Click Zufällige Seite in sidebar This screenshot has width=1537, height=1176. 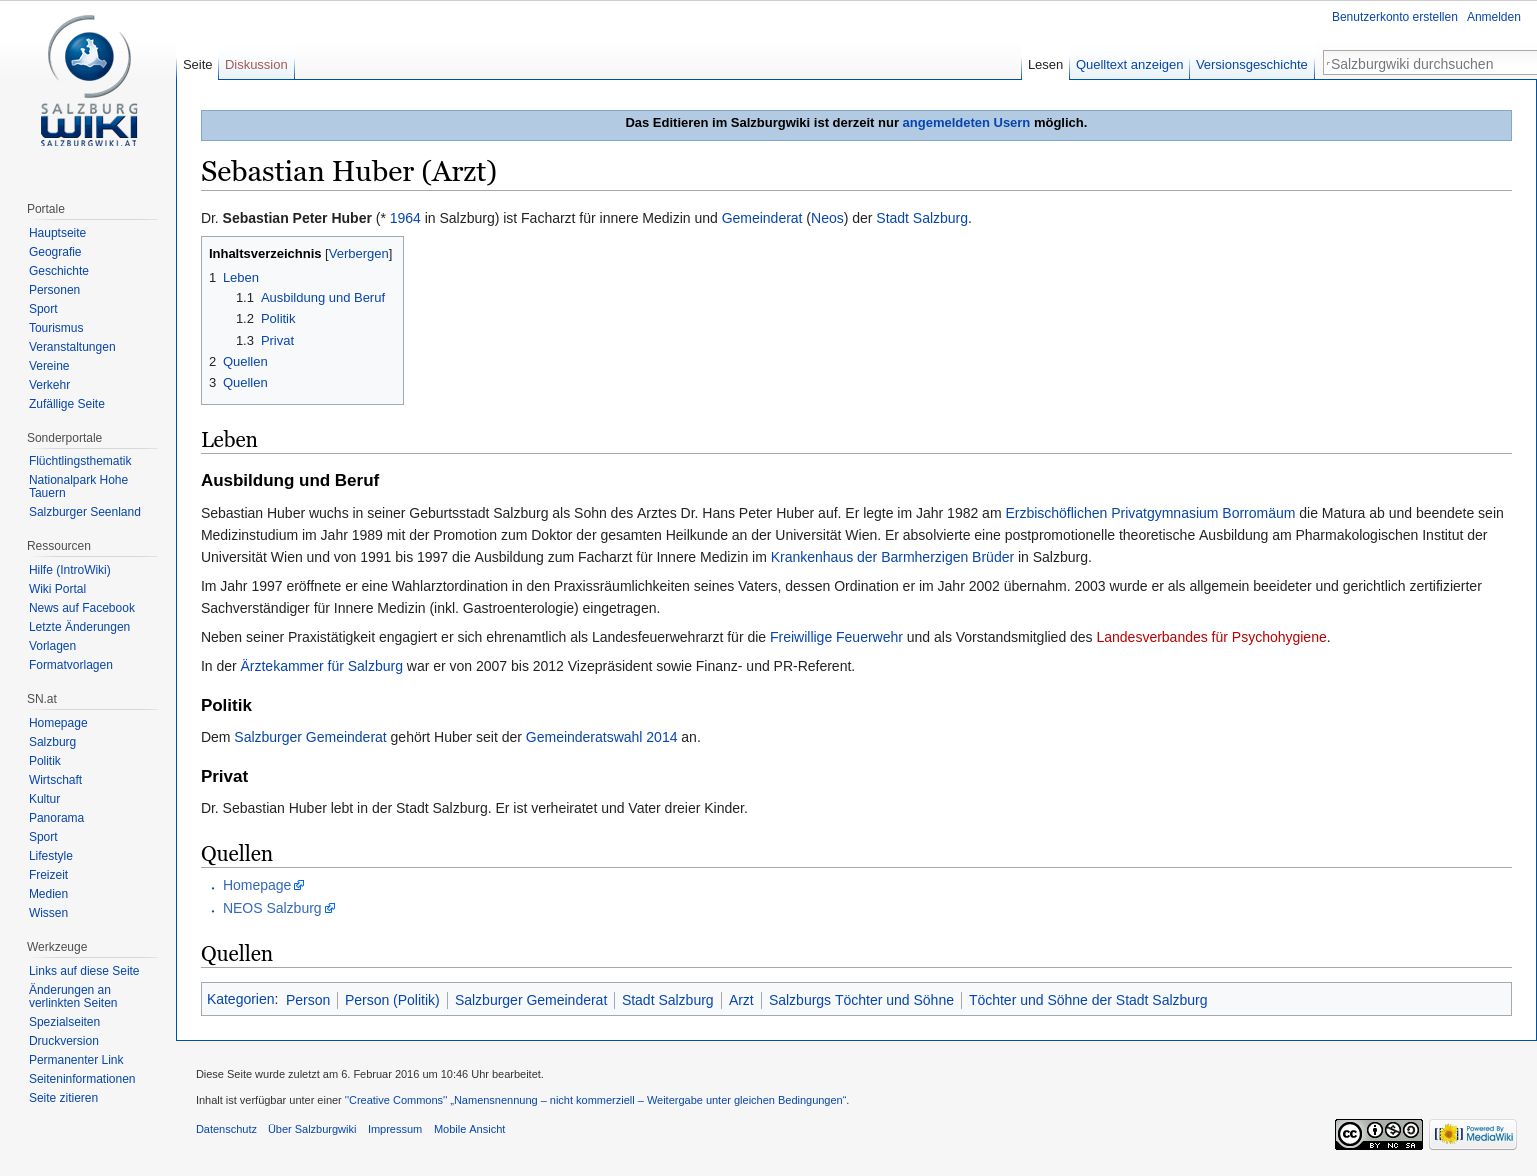(67, 404)
